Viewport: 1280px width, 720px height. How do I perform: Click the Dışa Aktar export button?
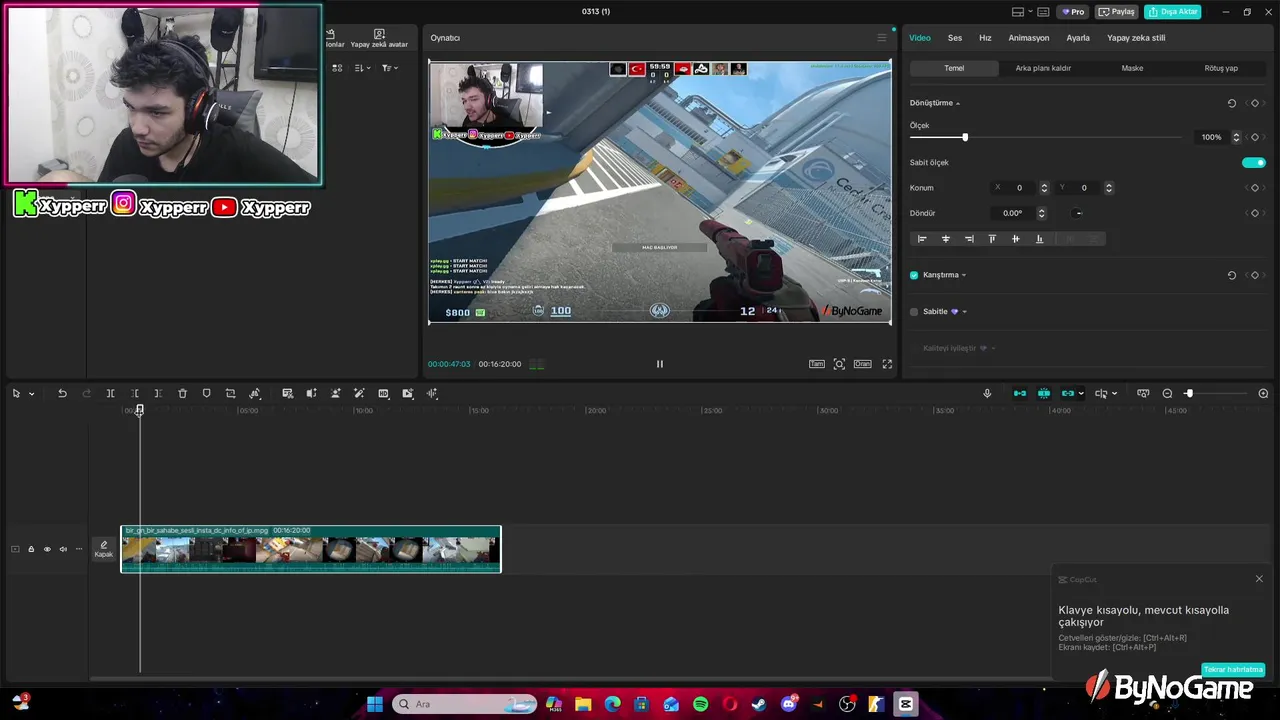1172,12
